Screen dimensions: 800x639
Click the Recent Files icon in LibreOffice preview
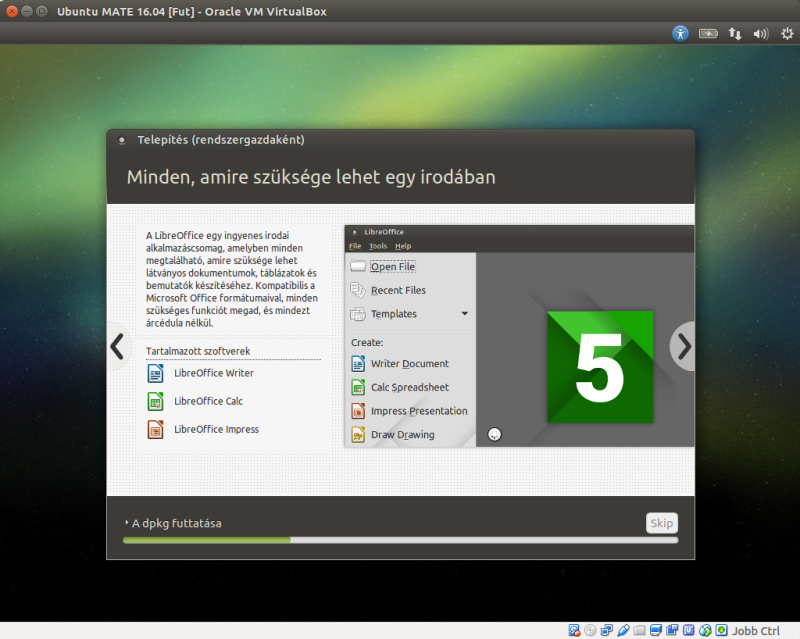pyautogui.click(x=358, y=290)
